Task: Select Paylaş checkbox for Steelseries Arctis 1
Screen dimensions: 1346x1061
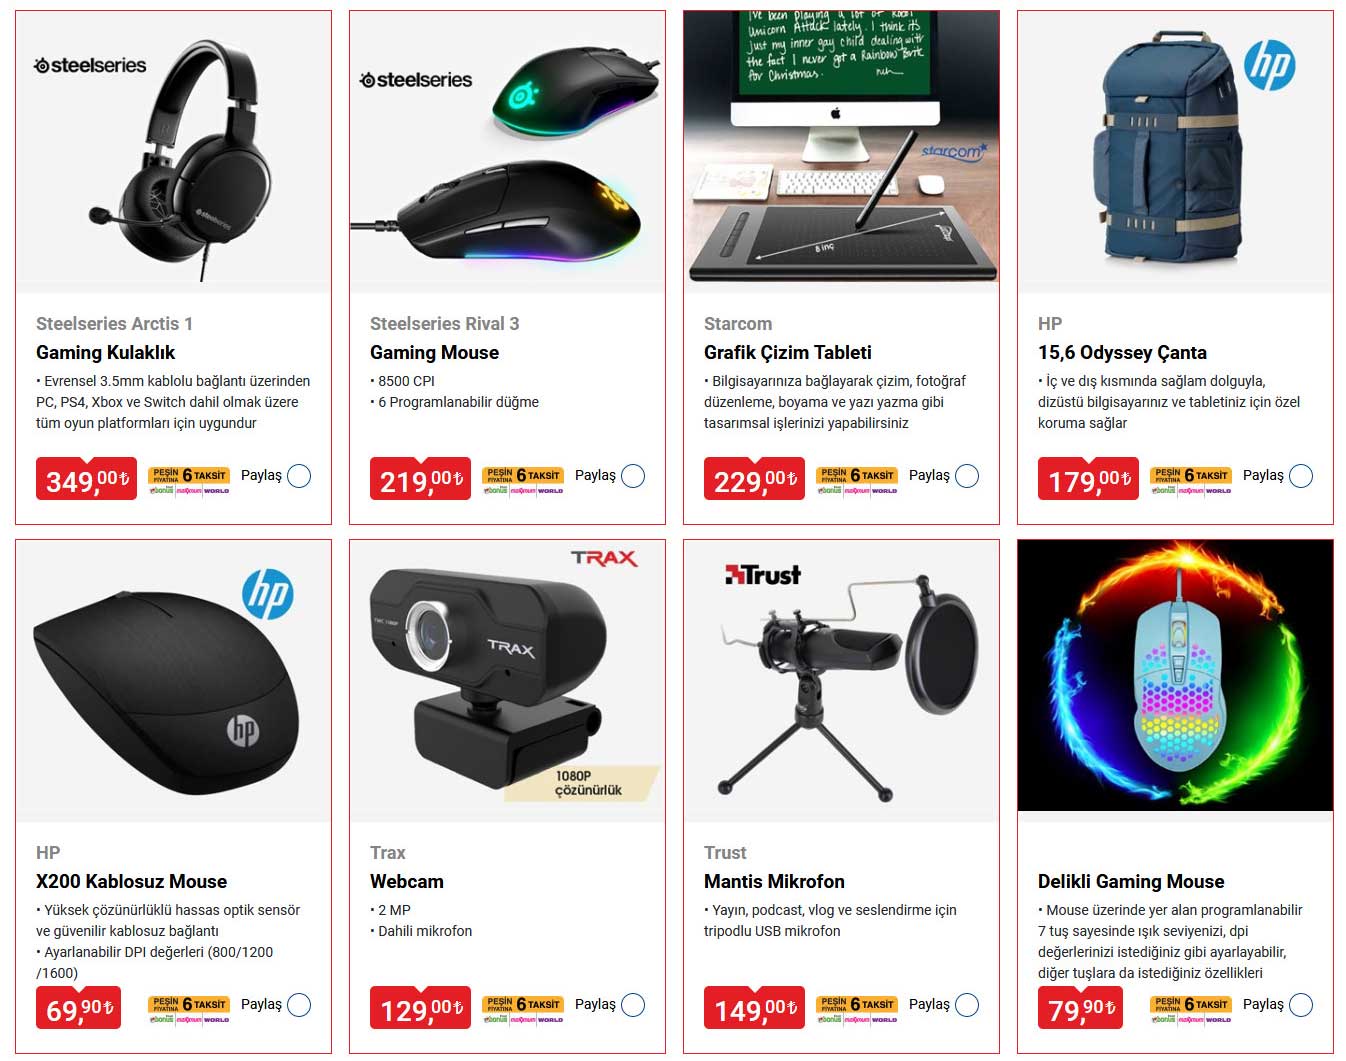Action: (299, 476)
